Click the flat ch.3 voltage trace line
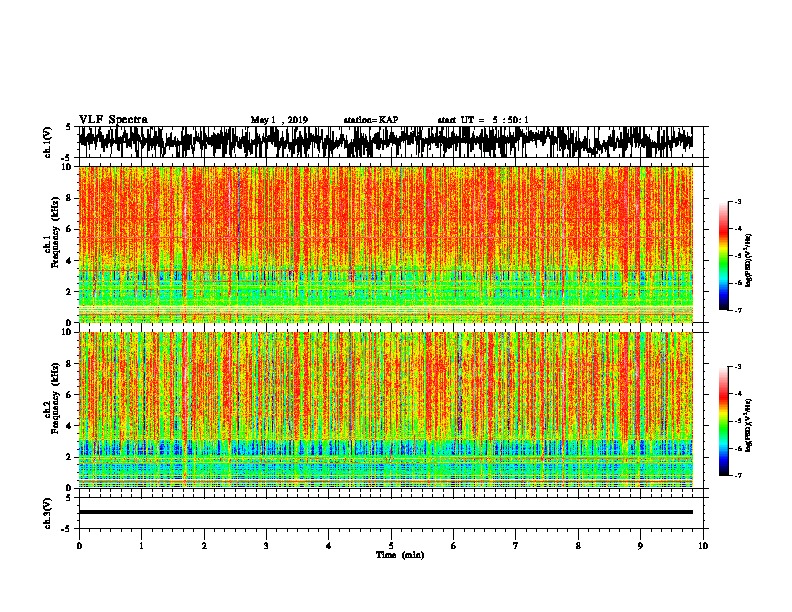The height and width of the screenshot is (612, 792). click(385, 512)
